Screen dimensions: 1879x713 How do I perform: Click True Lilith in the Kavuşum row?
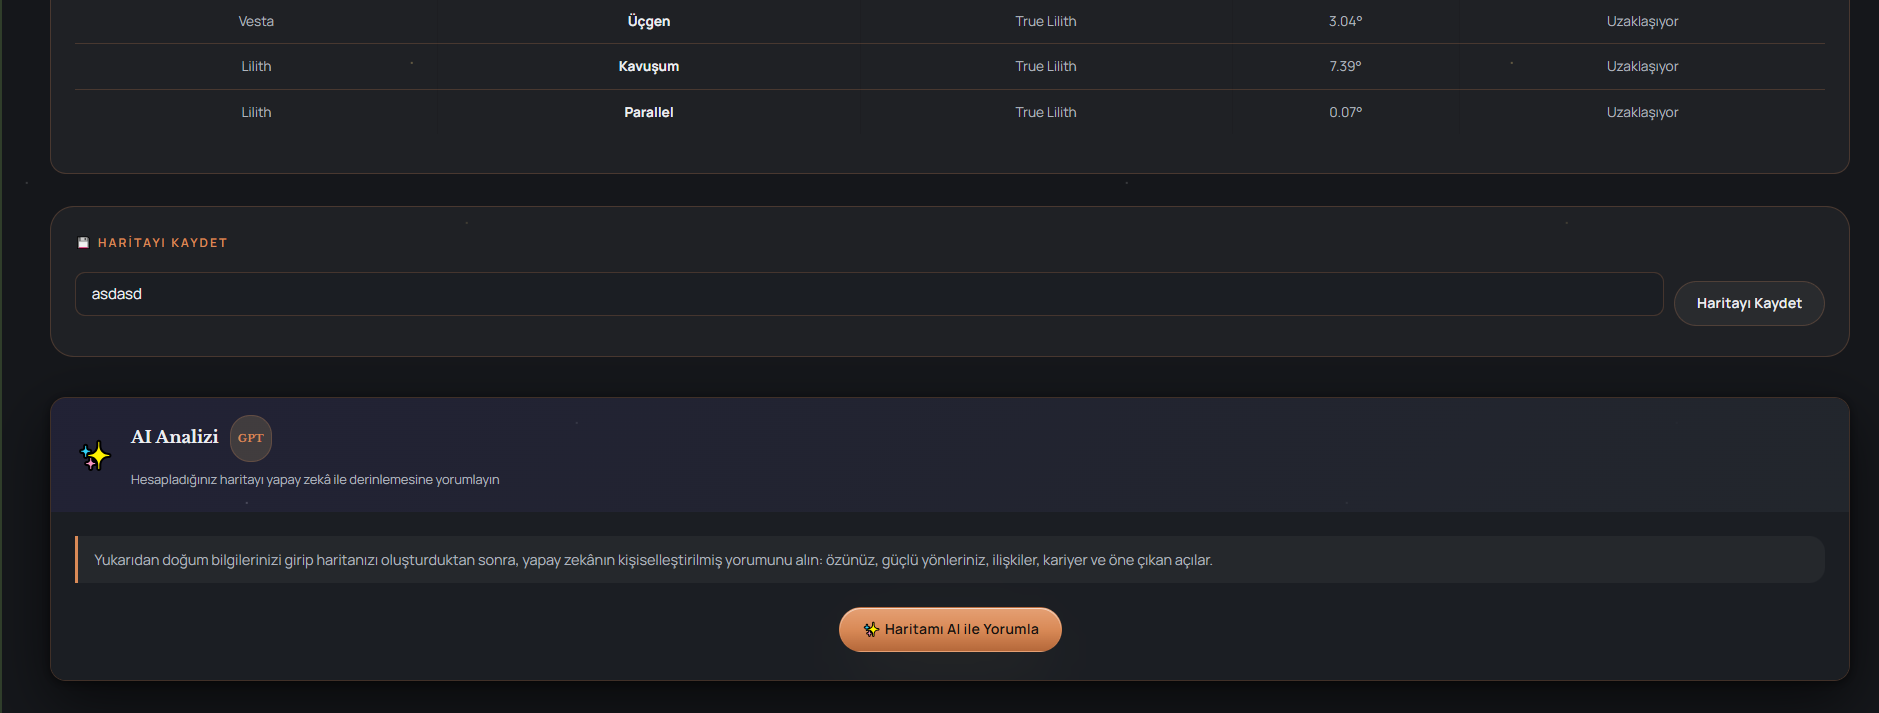pyautogui.click(x=1046, y=66)
